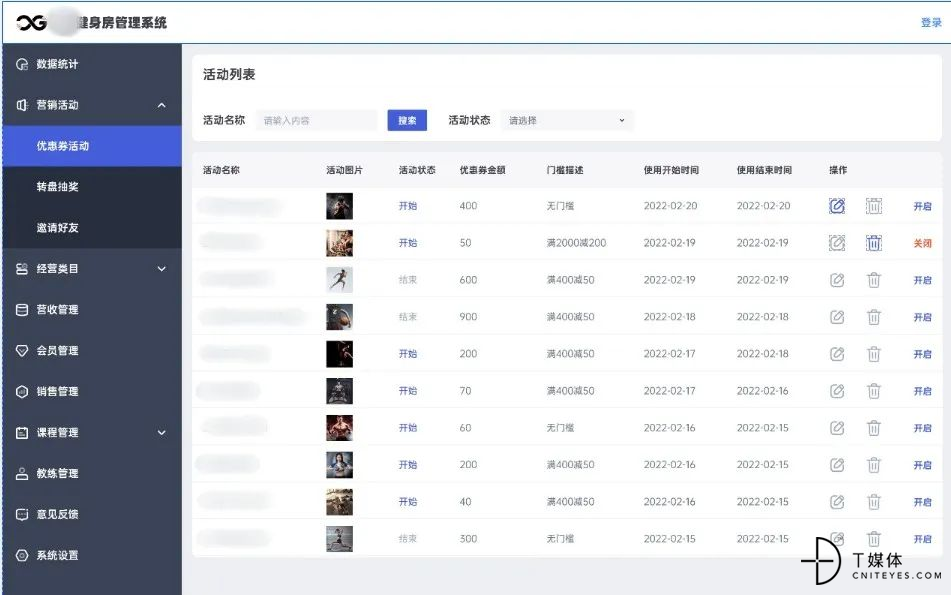951x595 pixels.
Task: Select 转盘抽奖 submenu item
Action: coord(92,187)
